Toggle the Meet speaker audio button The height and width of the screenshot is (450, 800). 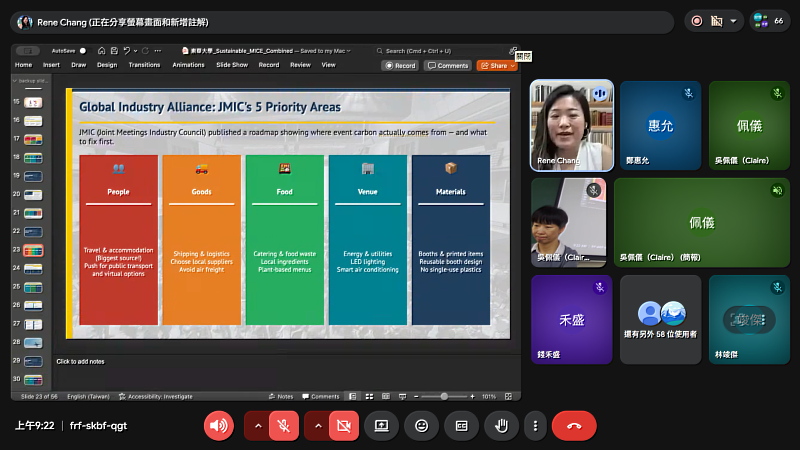point(219,426)
